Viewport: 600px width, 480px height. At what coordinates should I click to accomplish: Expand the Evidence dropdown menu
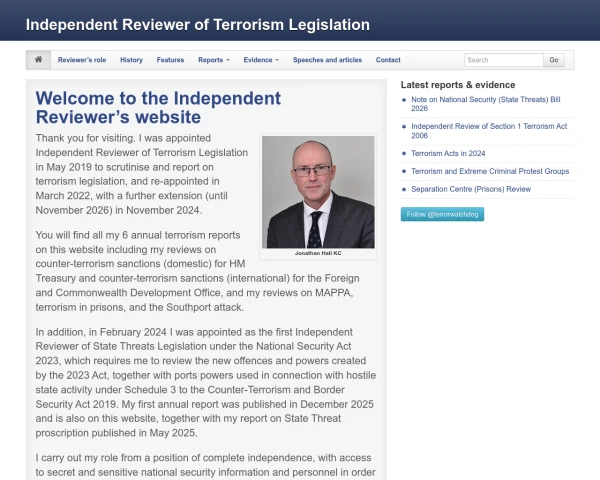261,60
